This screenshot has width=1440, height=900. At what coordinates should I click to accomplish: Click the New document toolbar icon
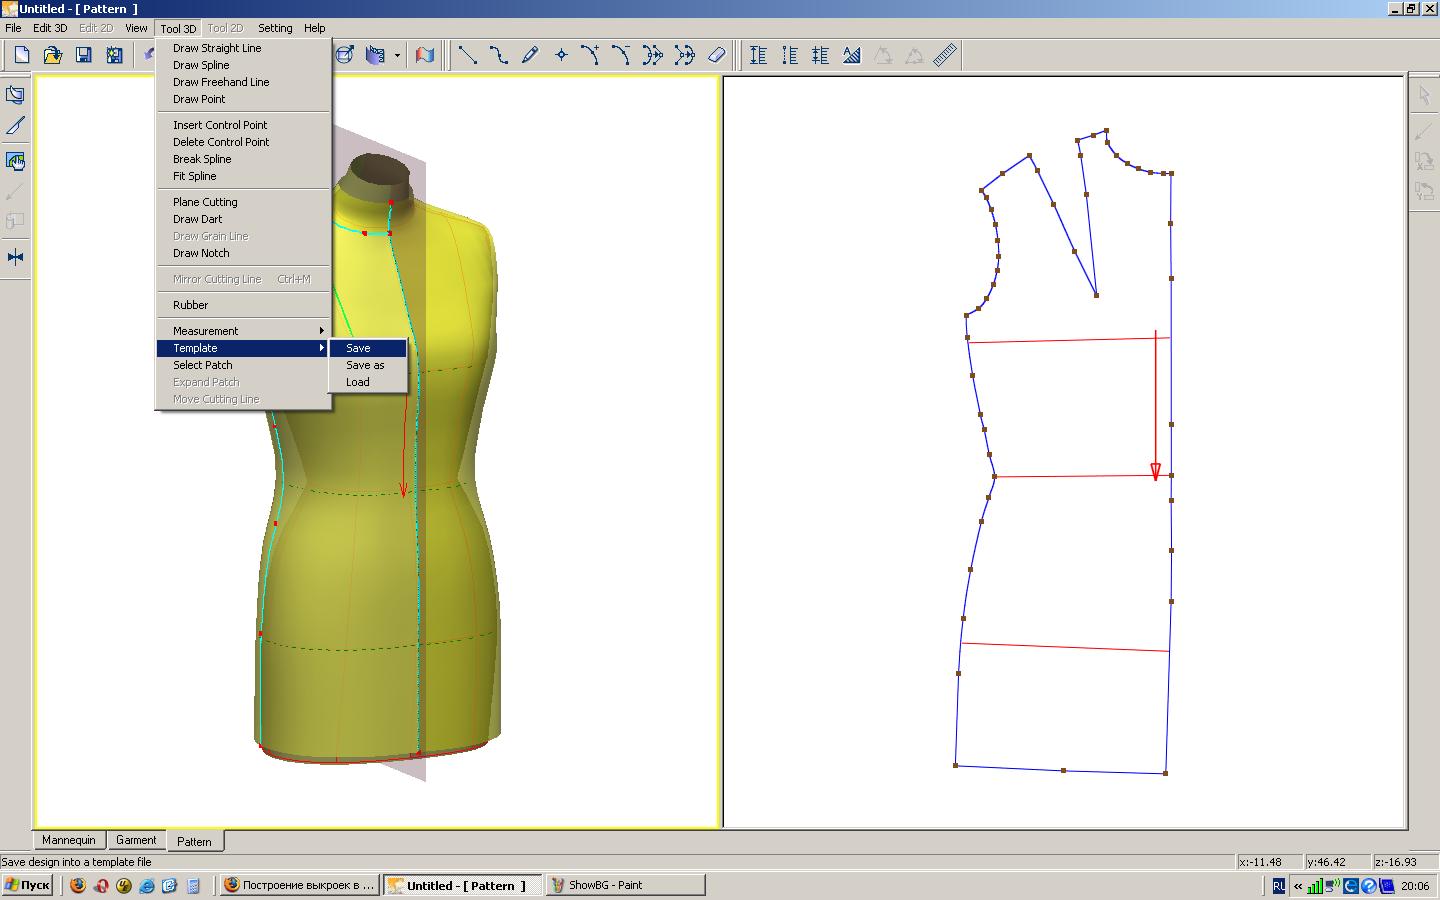point(21,55)
